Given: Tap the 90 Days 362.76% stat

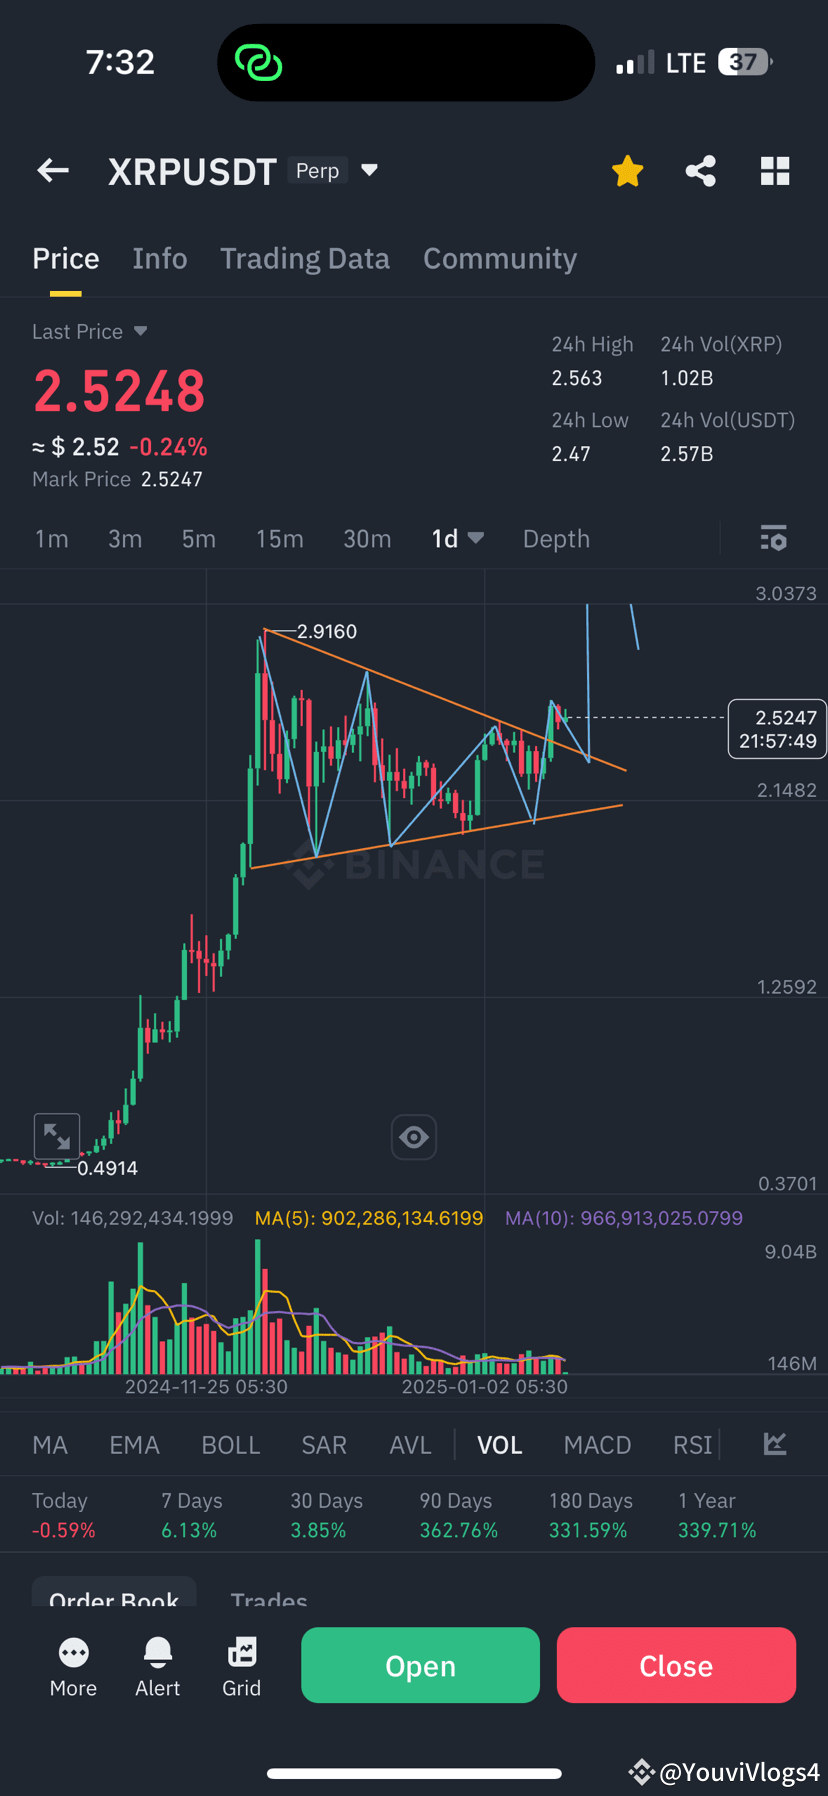Looking at the screenshot, I should coord(458,1515).
